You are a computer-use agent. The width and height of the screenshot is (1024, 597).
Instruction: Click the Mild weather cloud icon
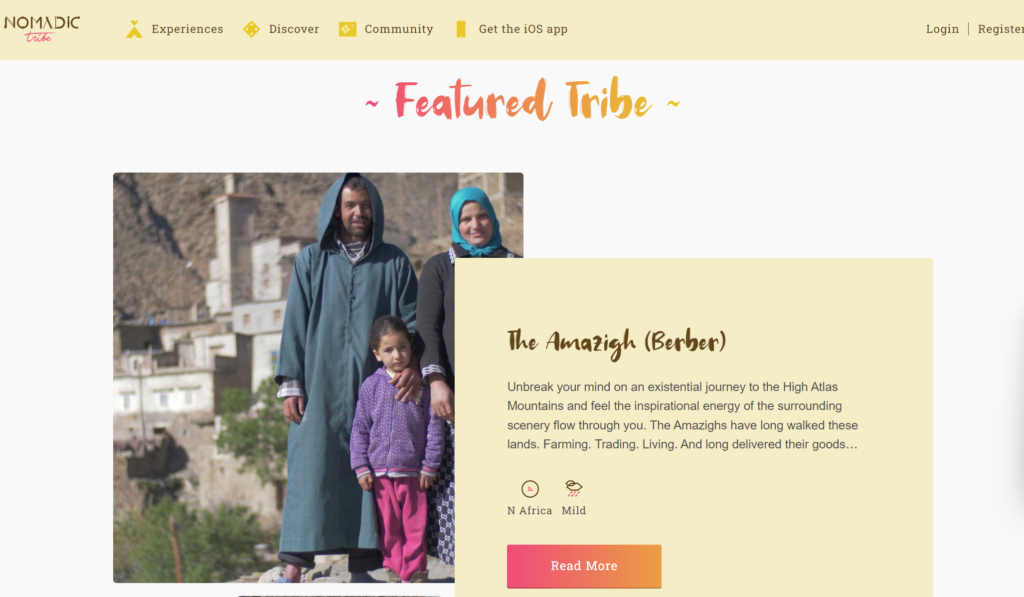coord(573,488)
